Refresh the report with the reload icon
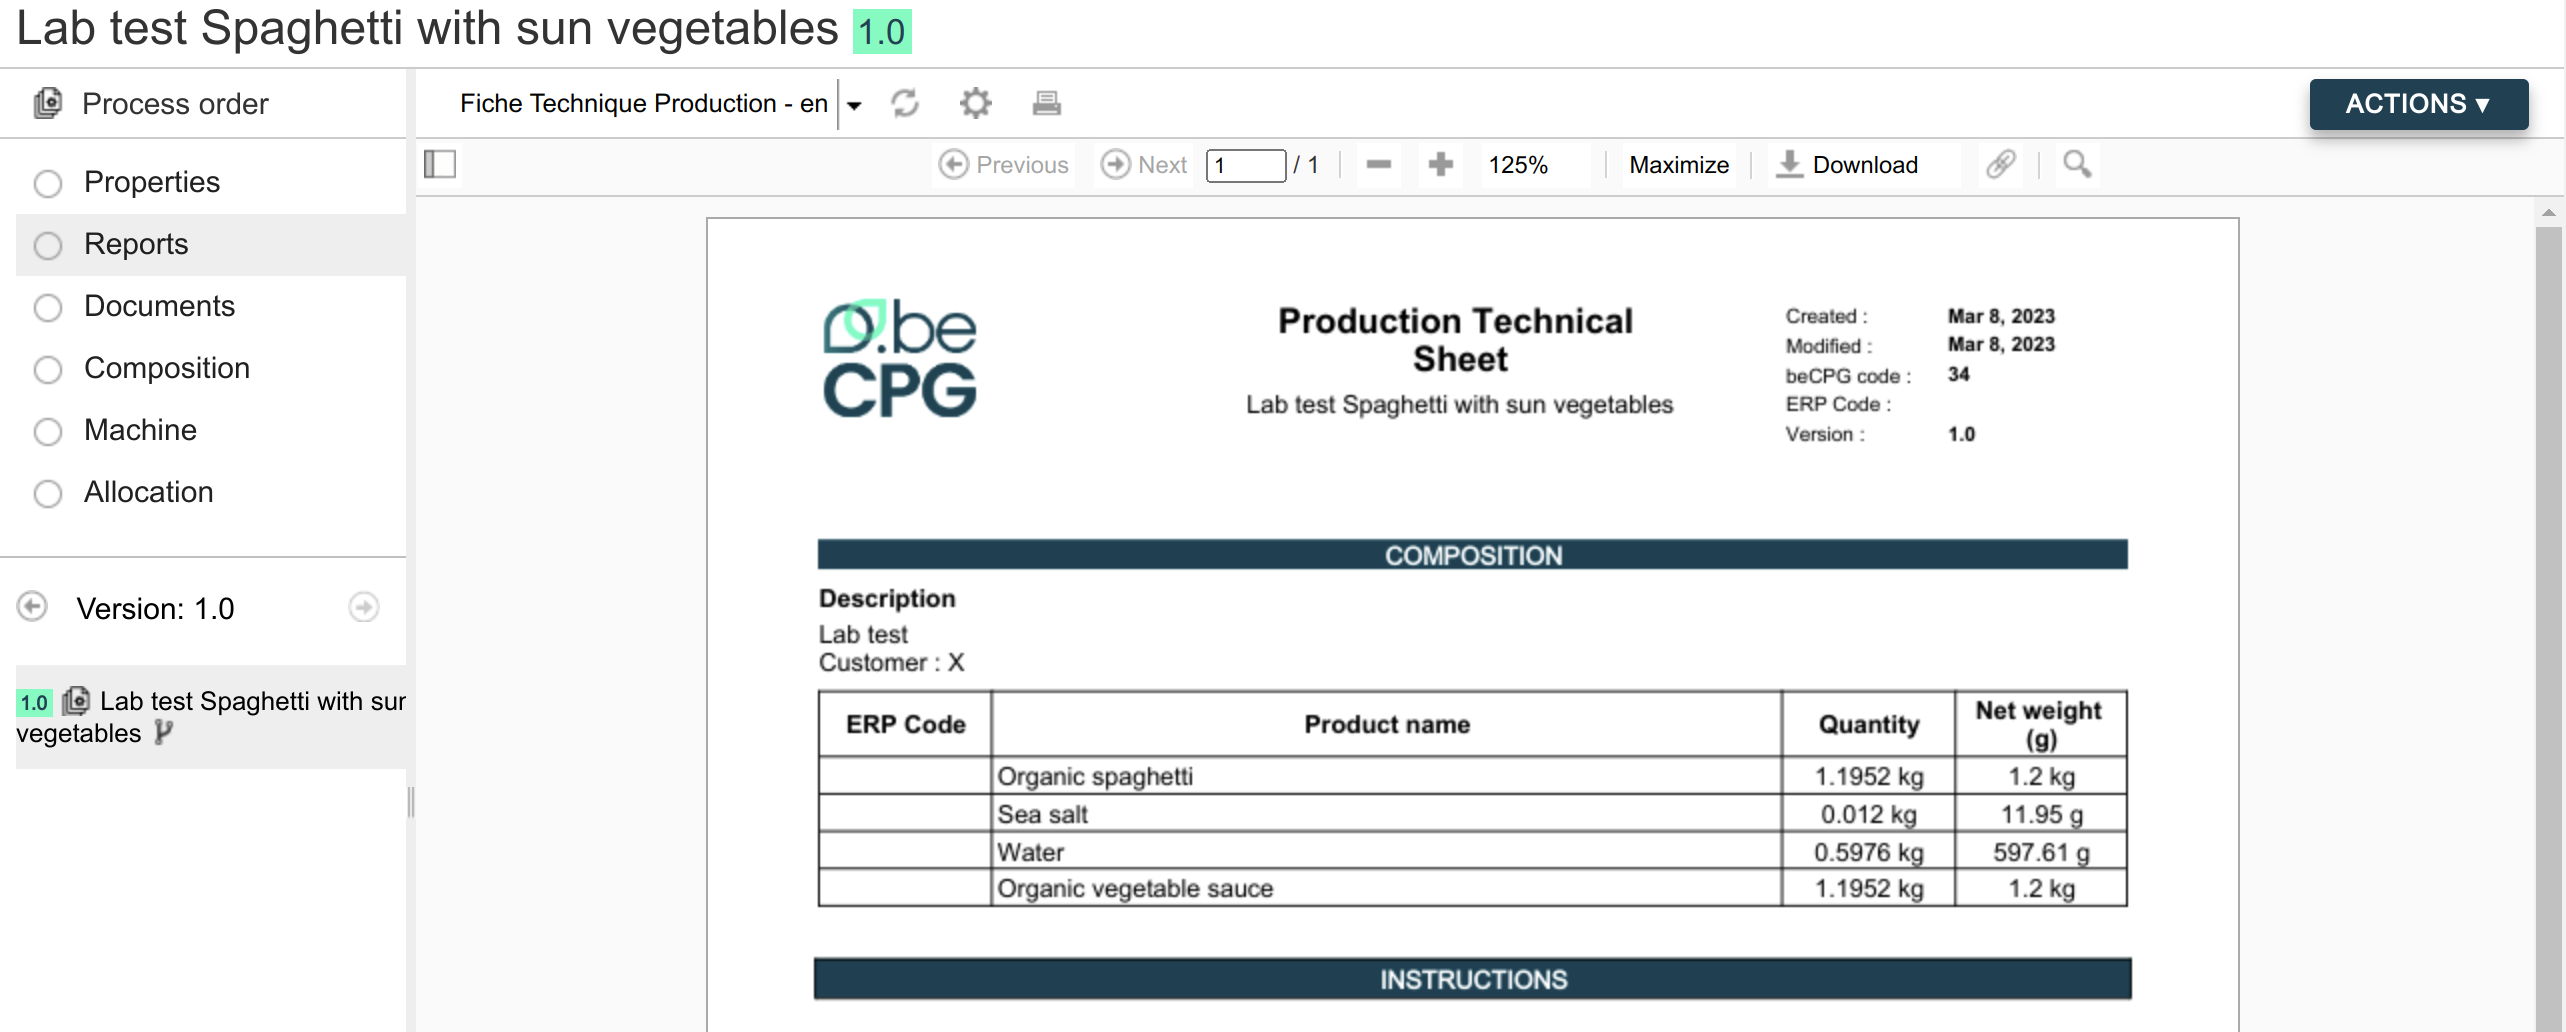 coord(905,103)
